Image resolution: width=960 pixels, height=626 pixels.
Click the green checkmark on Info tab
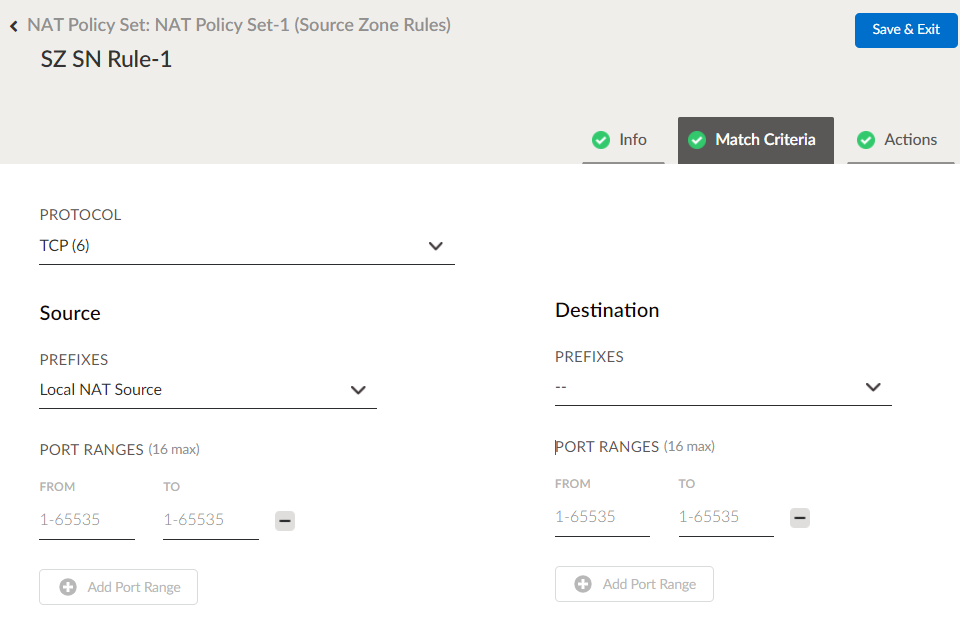601,140
